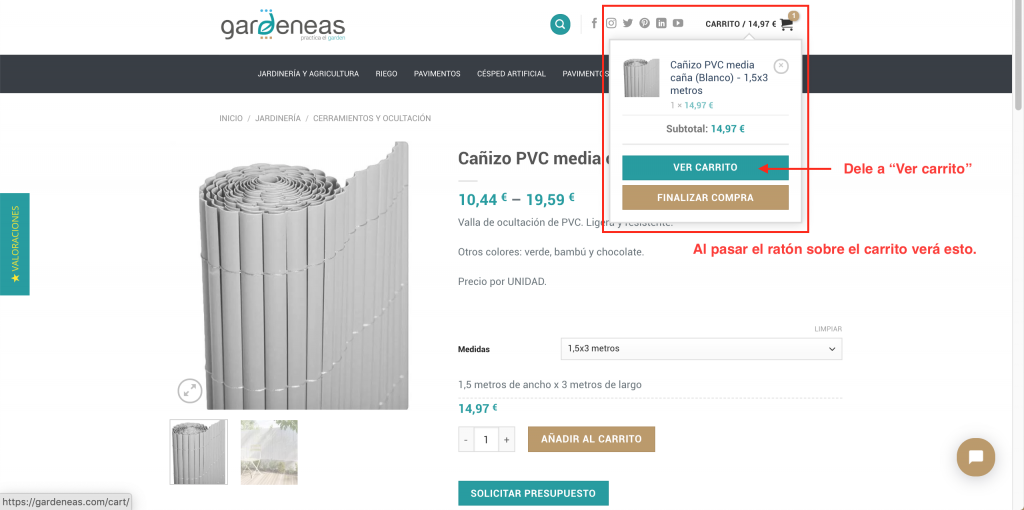Image resolution: width=1024 pixels, height=510 pixels.
Task: Click the Añadir al Carrito button
Action: [x=591, y=439]
